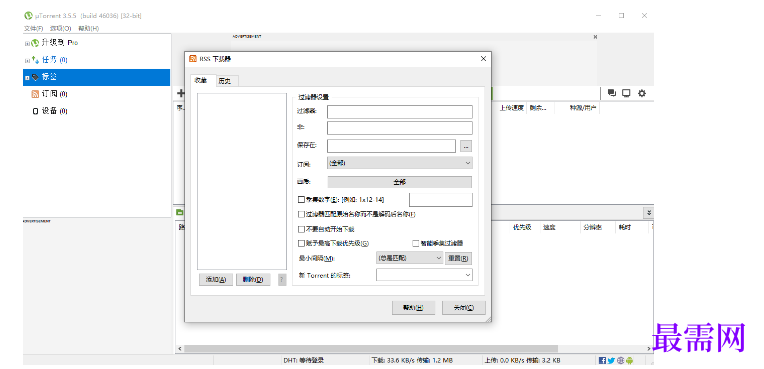Click the 上传速度 column header
The image size is (764, 369).
point(512,108)
